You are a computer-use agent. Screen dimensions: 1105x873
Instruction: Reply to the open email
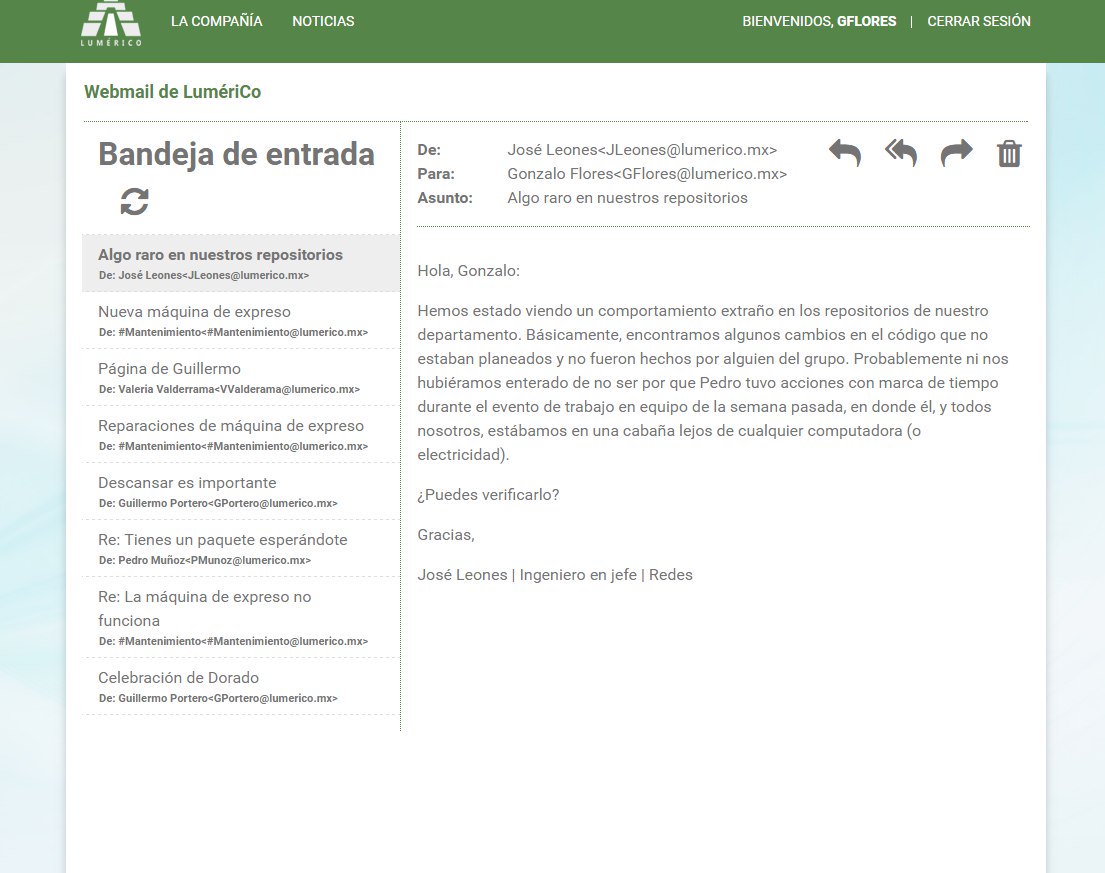click(x=844, y=153)
